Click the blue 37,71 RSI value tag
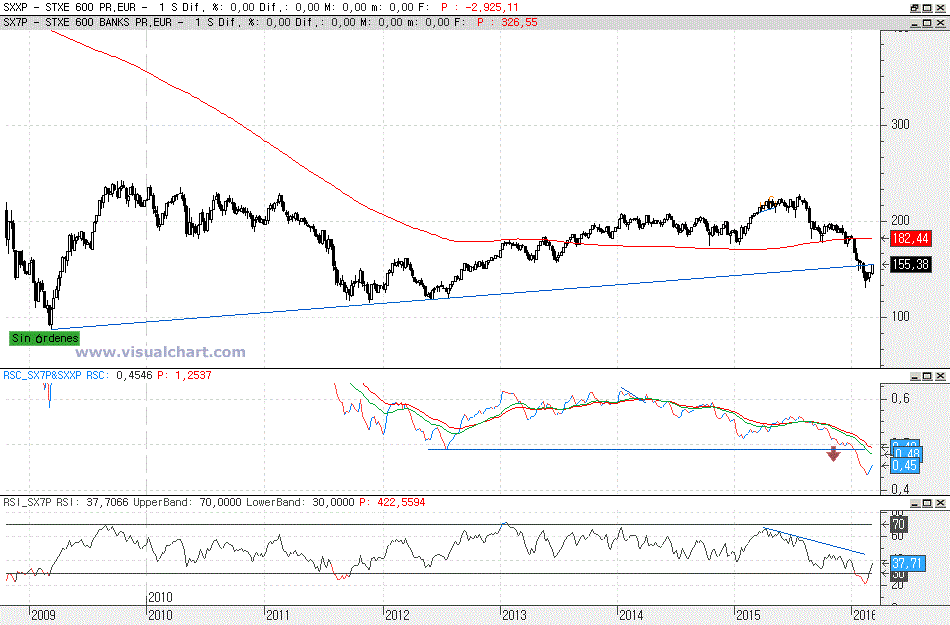950x625 pixels. 907,563
